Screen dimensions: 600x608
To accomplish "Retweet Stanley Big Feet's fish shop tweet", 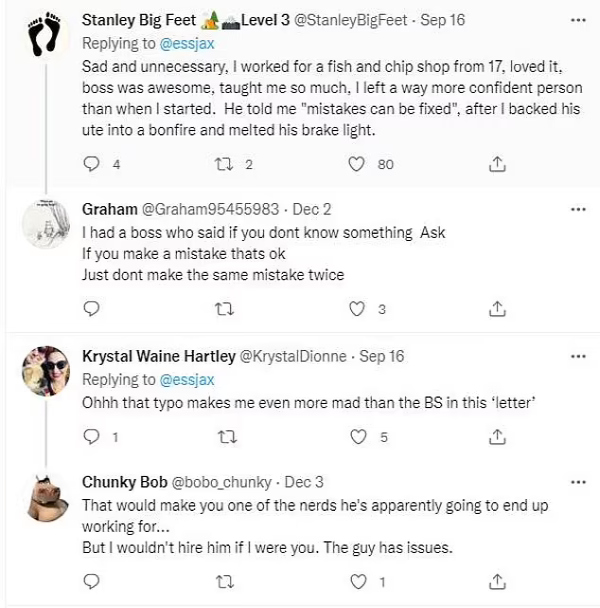I will [x=225, y=164].
